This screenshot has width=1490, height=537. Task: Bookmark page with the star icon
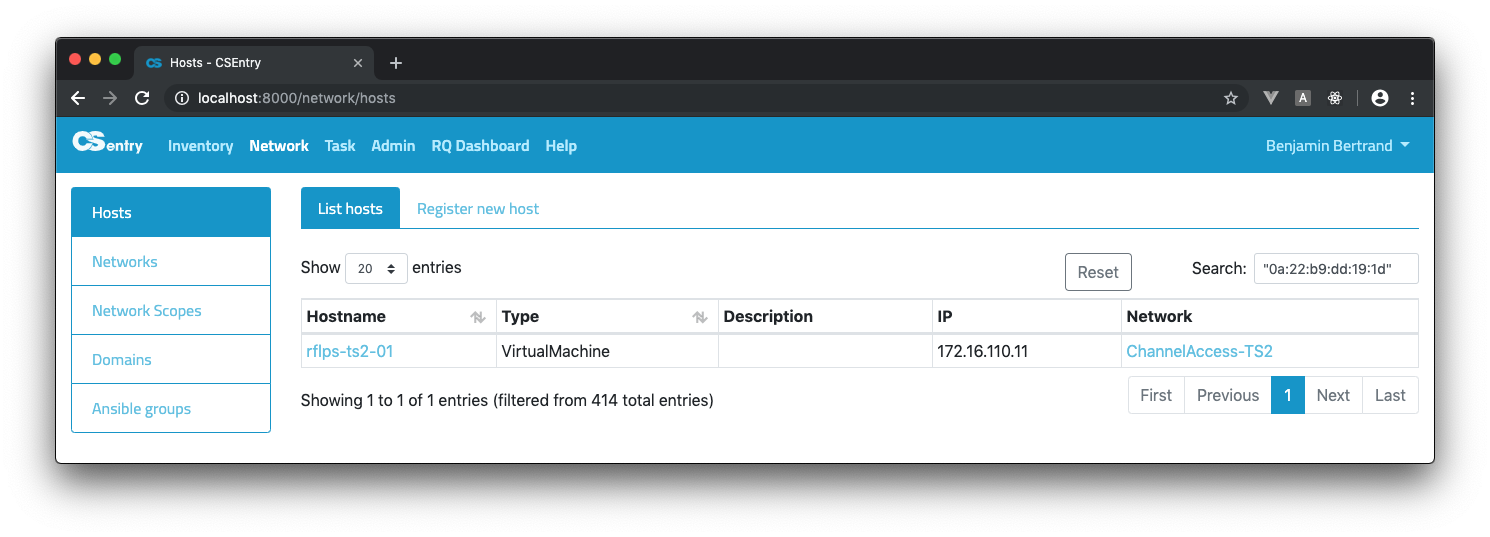click(x=1231, y=98)
